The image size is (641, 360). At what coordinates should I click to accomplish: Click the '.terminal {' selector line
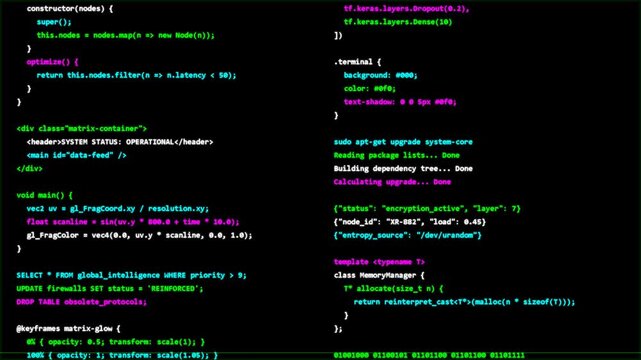[357, 62]
